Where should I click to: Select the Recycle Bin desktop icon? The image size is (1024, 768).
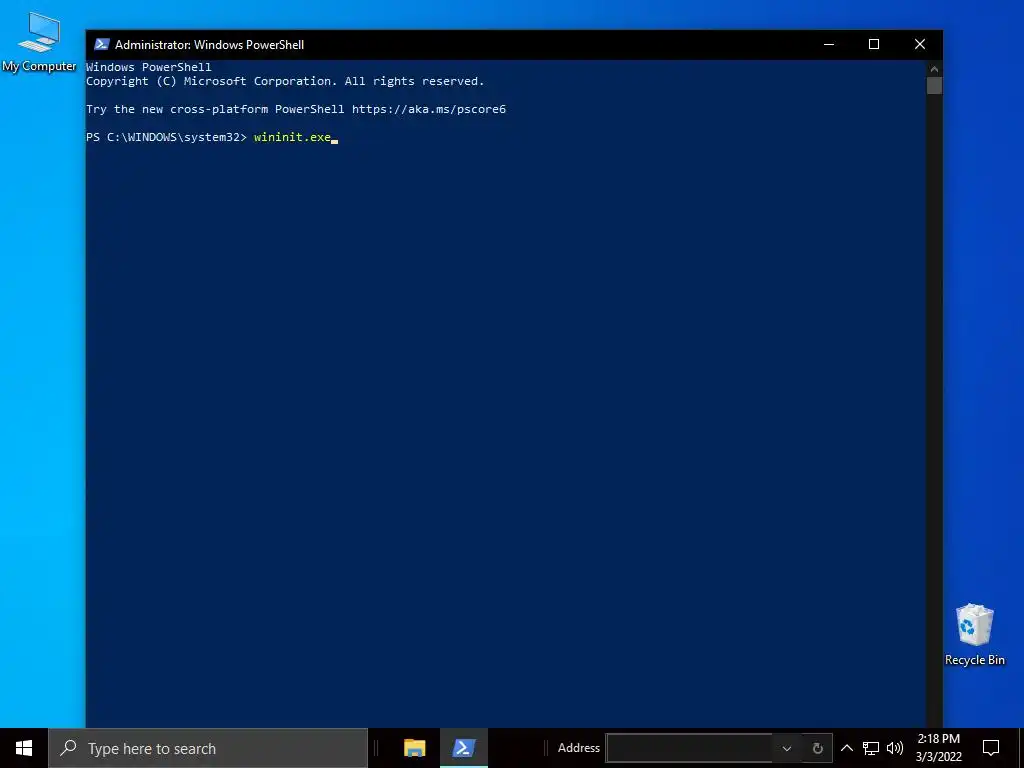[x=974, y=635]
